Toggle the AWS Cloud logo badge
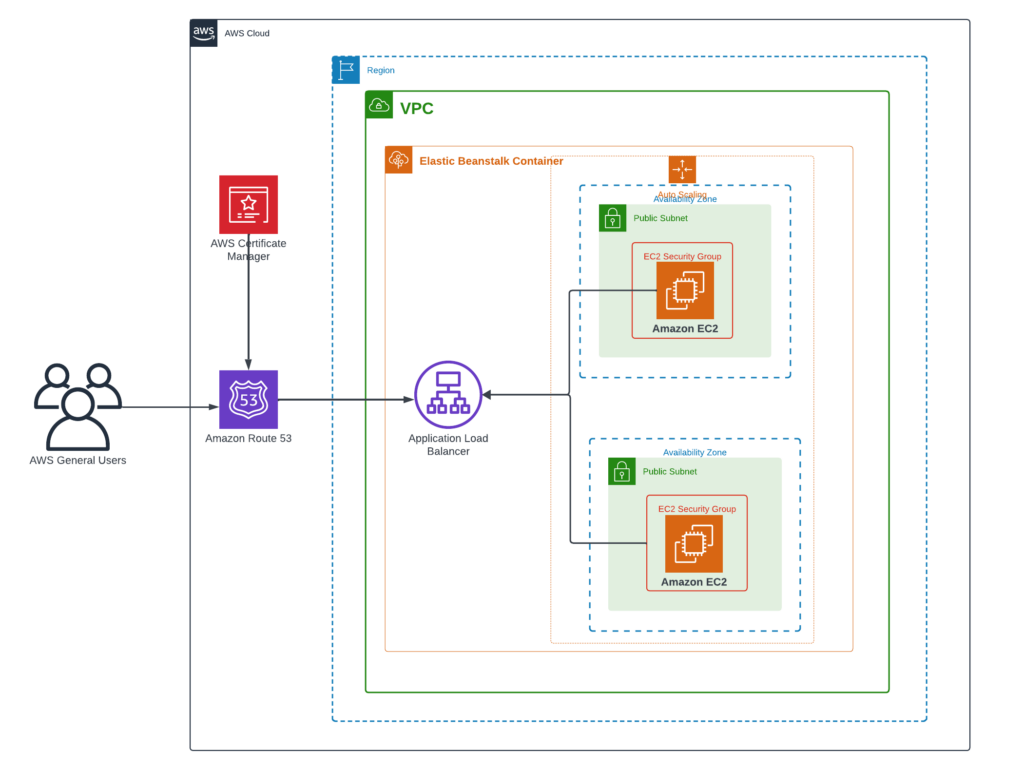The height and width of the screenshot is (770, 1024). (203, 33)
